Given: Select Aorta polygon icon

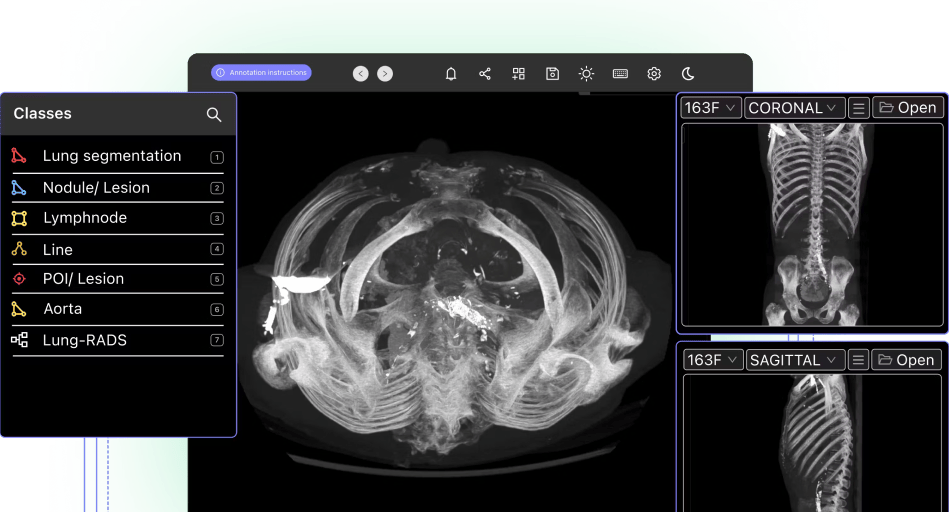Looking at the screenshot, I should click(19, 309).
